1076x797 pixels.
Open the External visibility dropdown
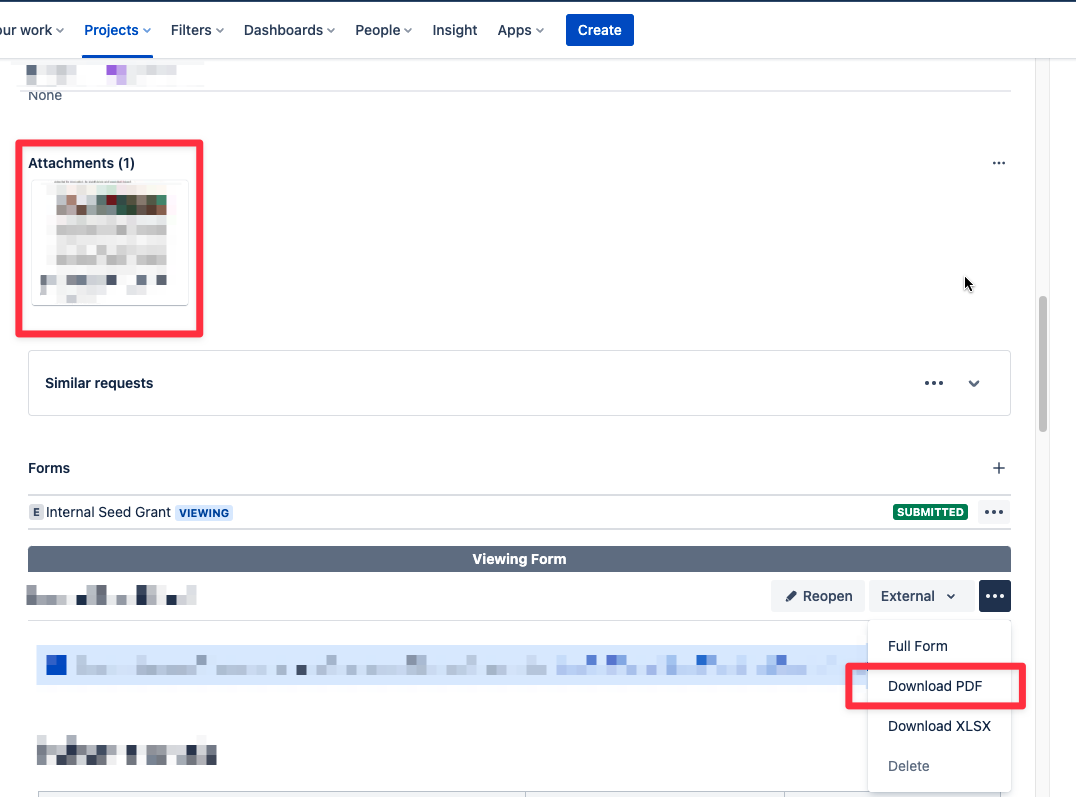click(x=919, y=595)
